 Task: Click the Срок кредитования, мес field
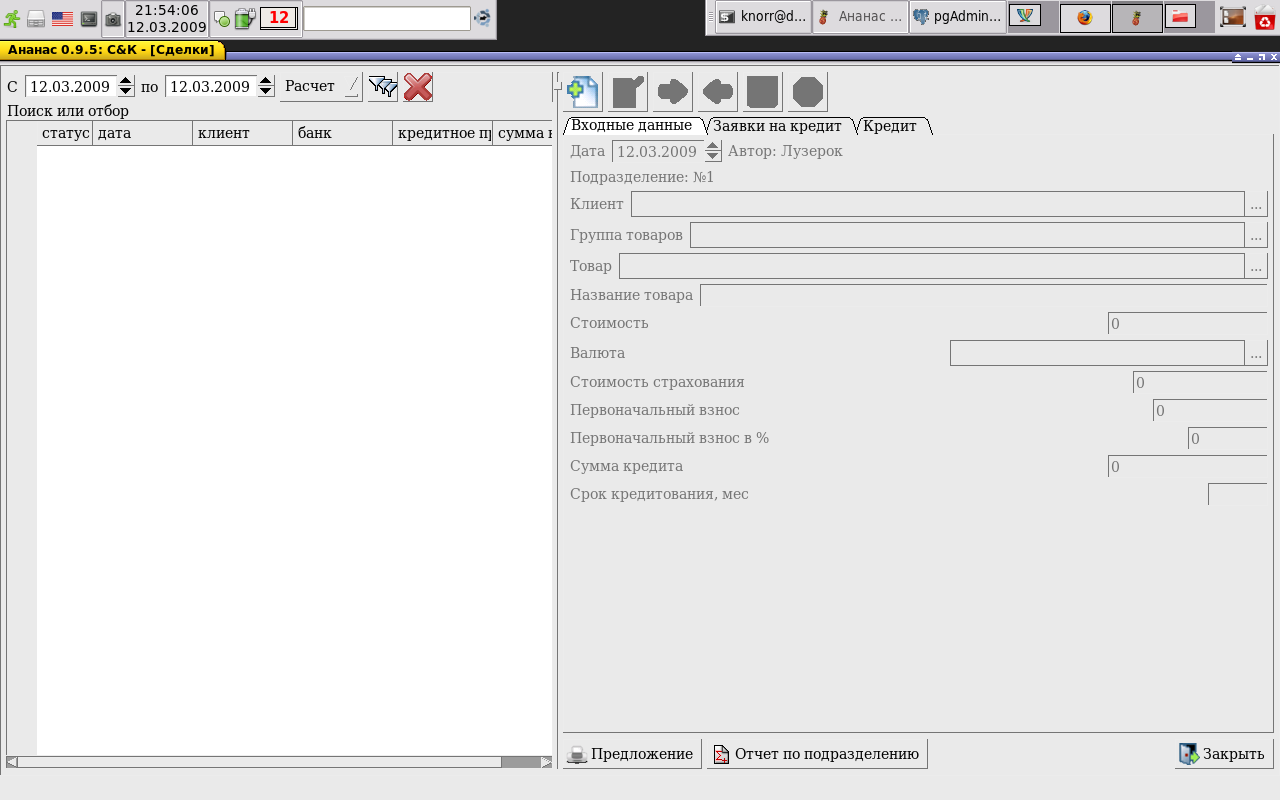[x=1238, y=494]
